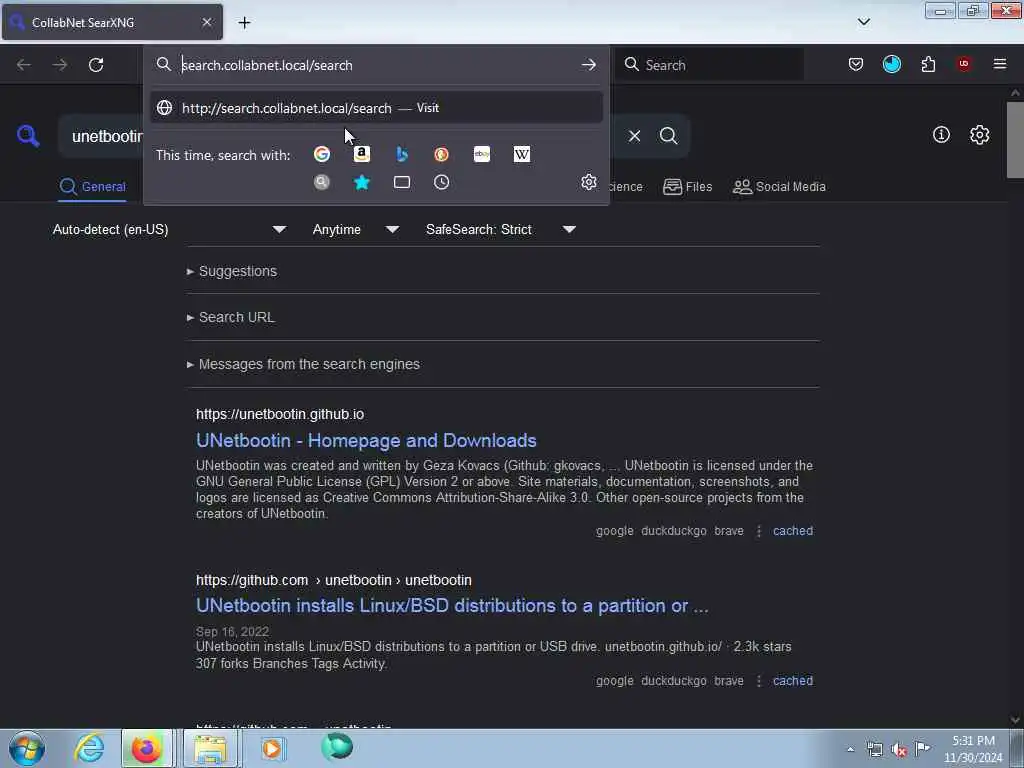Screen dimensions: 1024x768
Task: Expand the Suggestions section
Action: point(232,271)
